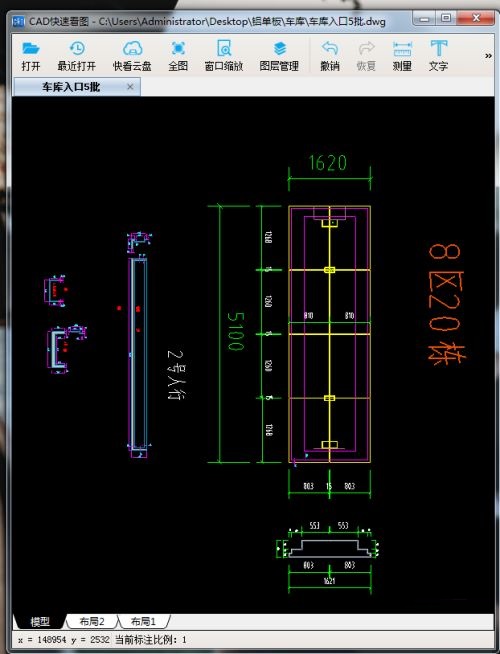This screenshot has height=654, width=500.
Task: Switch to 布局1 layout tab
Action: click(143, 621)
